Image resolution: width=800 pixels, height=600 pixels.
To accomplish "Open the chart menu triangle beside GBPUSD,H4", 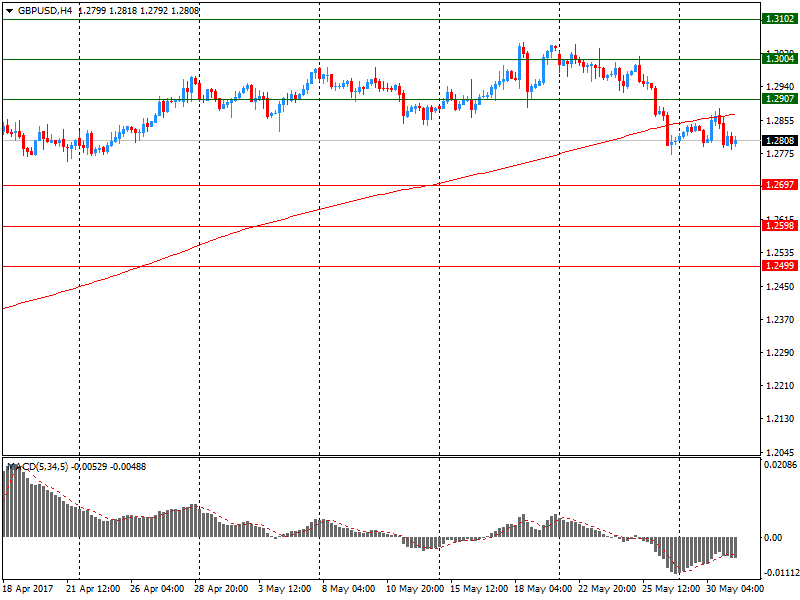I will [9, 11].
